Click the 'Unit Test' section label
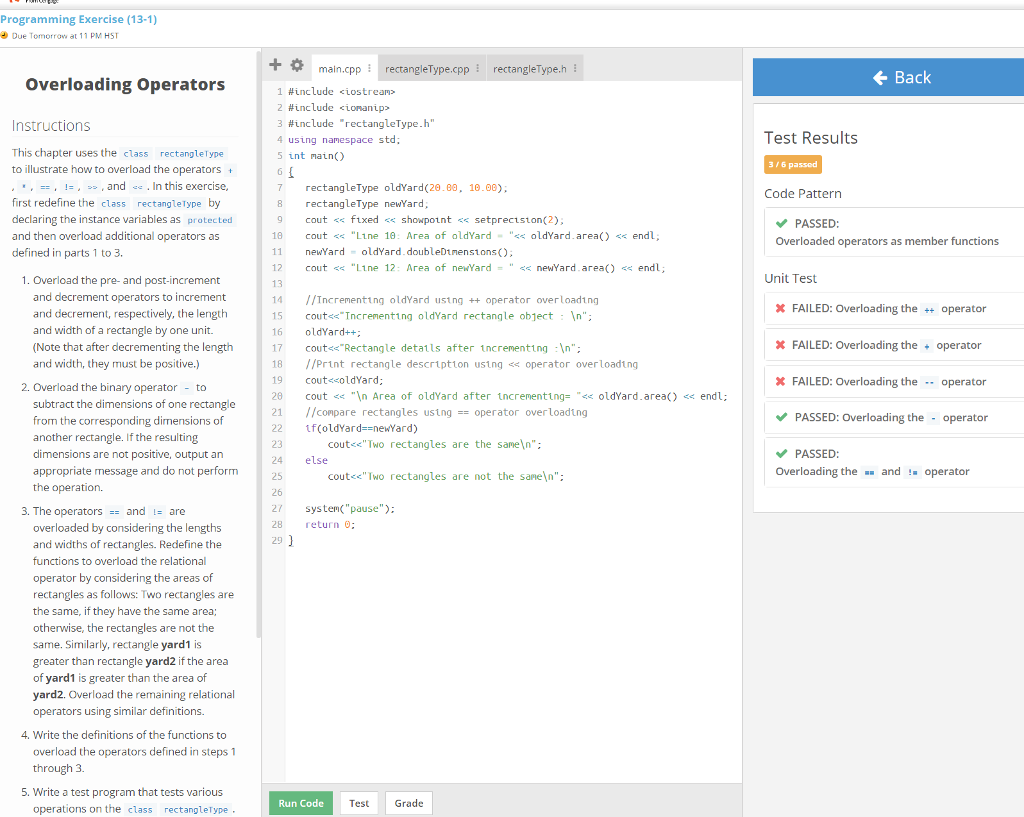Screen dimensions: 1024x817 pos(790,278)
